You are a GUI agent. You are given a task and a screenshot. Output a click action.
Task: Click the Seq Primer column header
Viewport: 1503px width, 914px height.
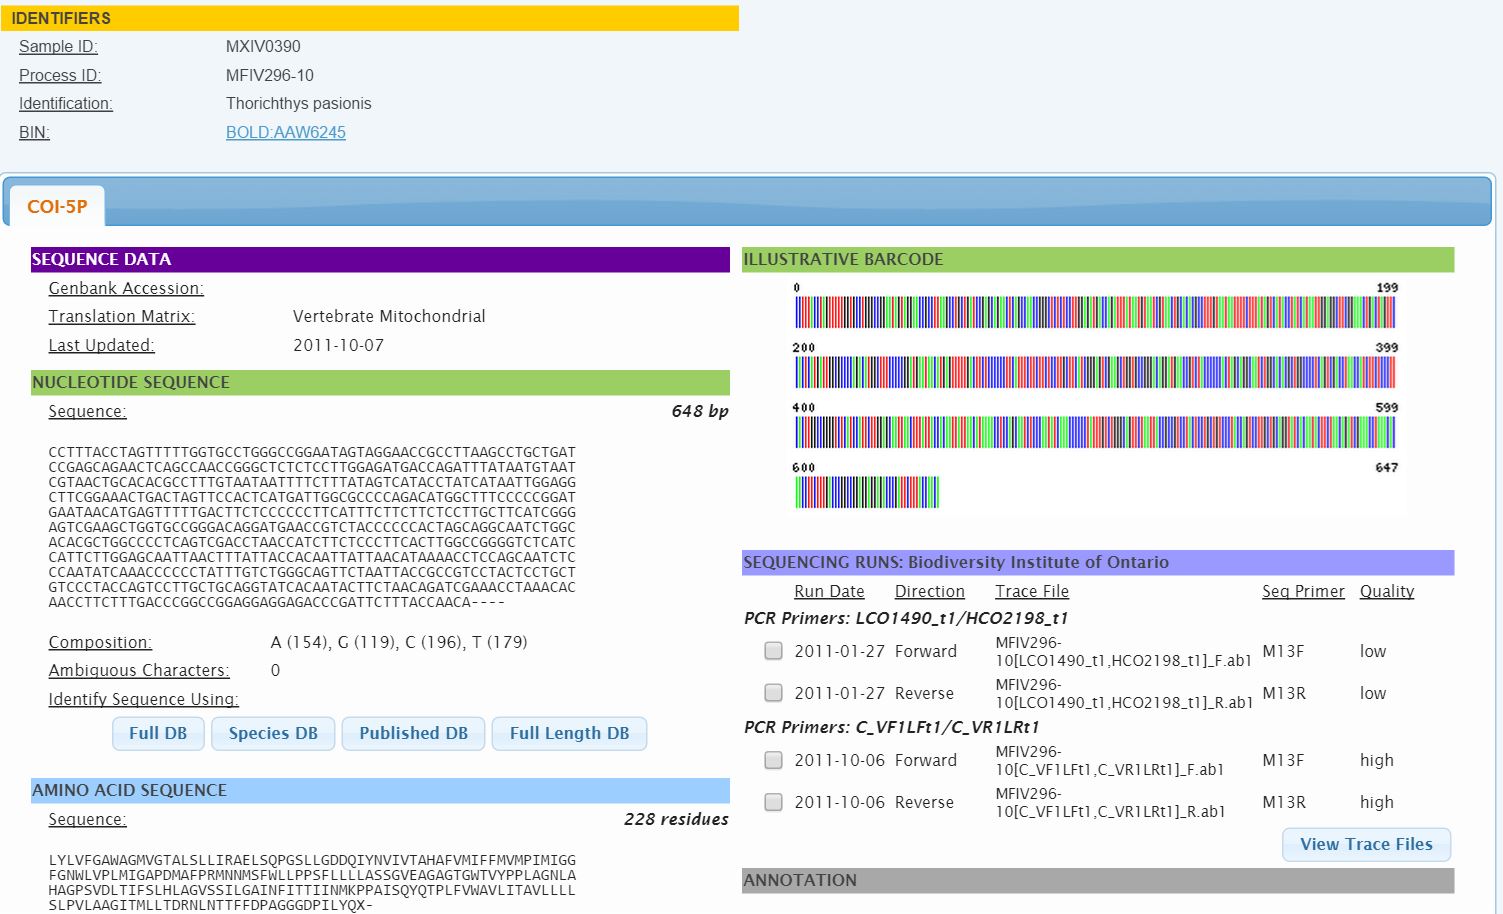(1303, 591)
